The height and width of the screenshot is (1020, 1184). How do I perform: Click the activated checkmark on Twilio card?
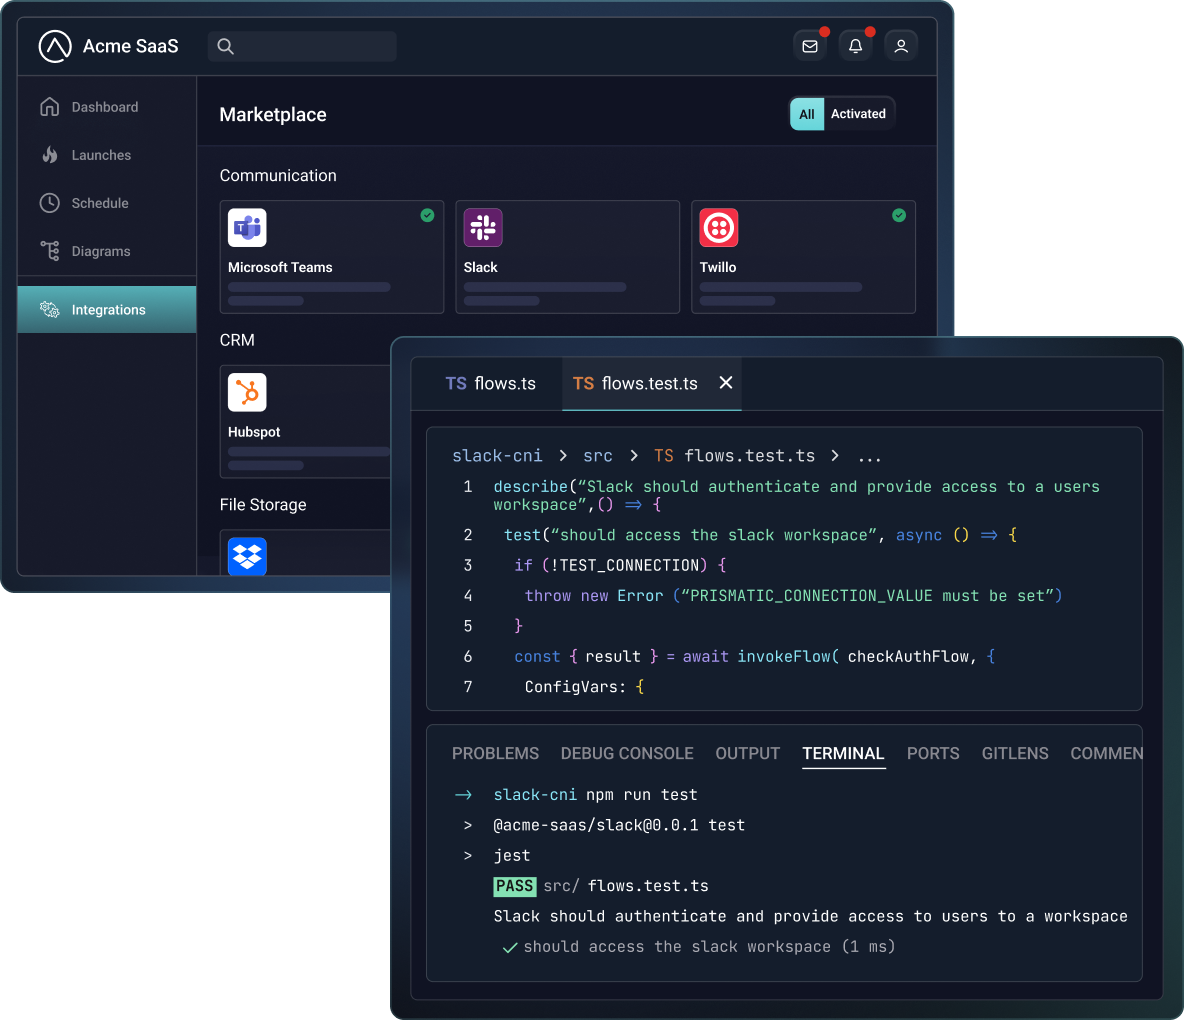pyautogui.click(x=899, y=215)
